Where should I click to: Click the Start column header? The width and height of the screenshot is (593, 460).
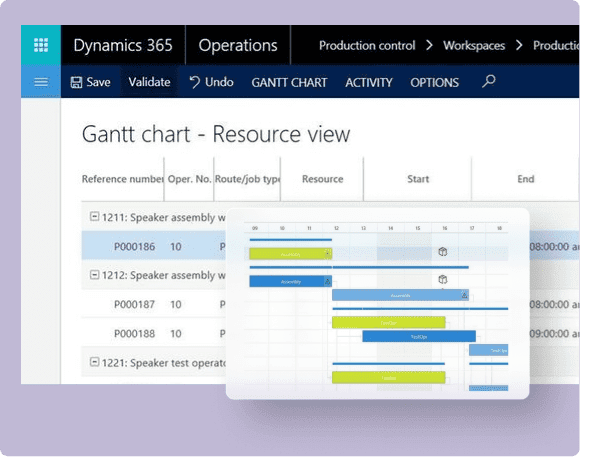418,179
